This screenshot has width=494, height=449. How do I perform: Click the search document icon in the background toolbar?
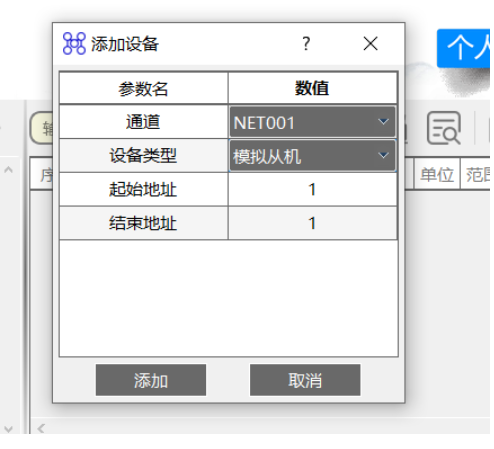point(444,128)
